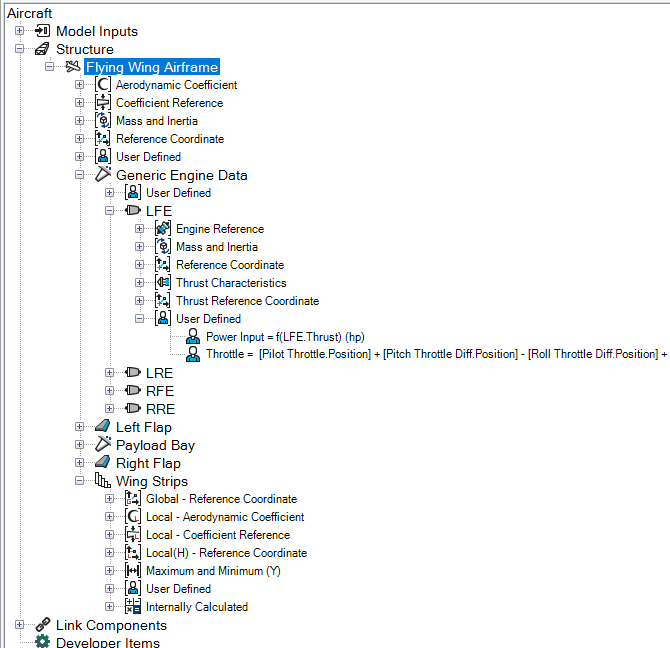Click the Payload Bay icon
Viewport: 670px width, 648px height.
[x=103, y=444]
